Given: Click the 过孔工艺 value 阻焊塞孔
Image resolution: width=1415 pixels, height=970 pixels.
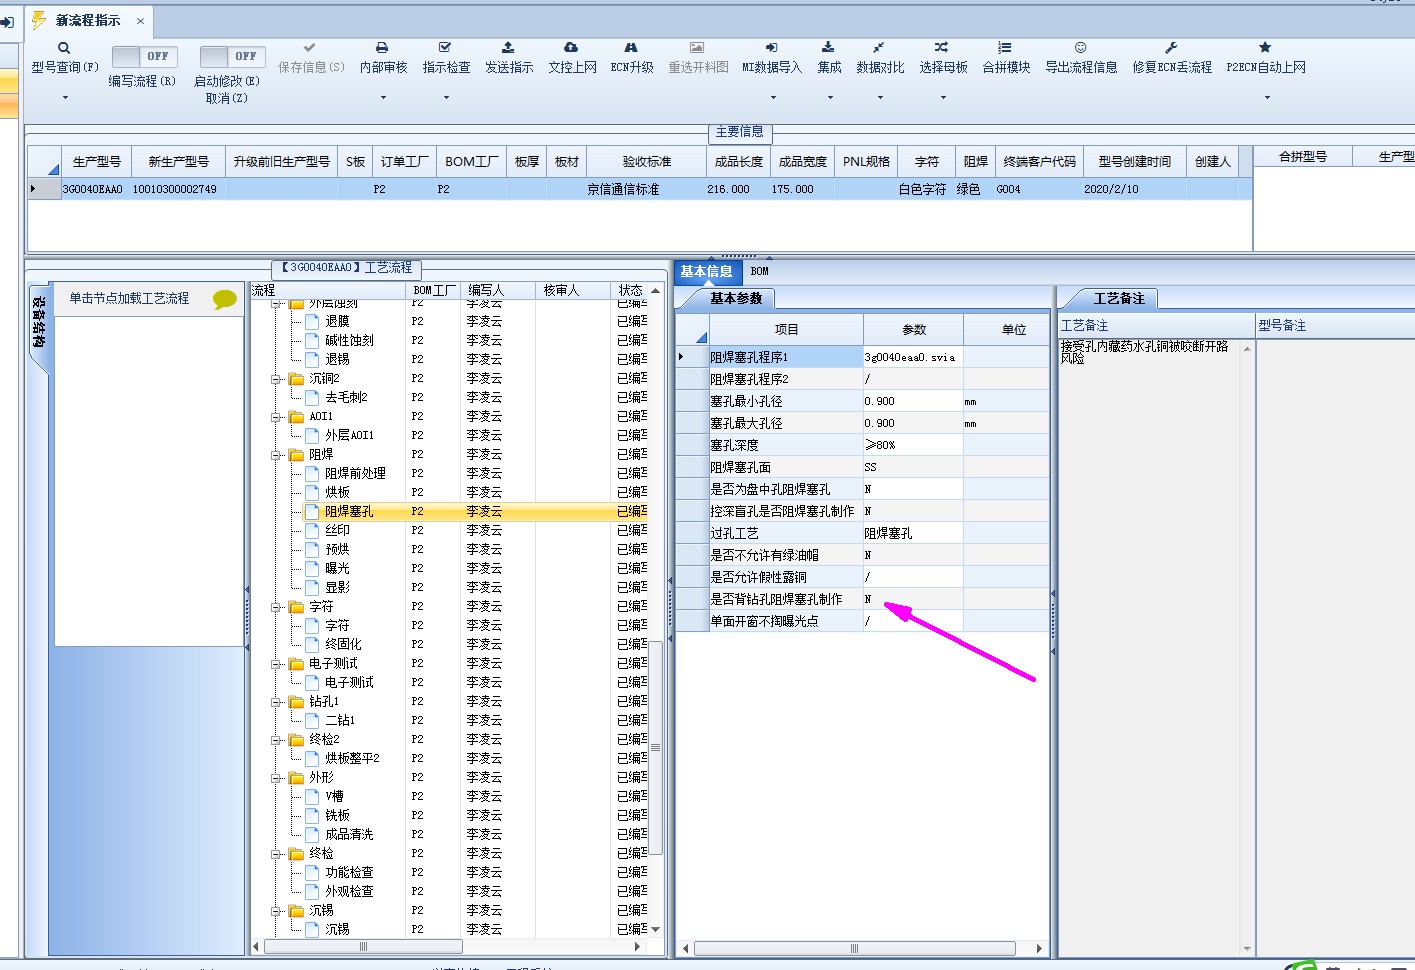Looking at the screenshot, I should point(913,533).
